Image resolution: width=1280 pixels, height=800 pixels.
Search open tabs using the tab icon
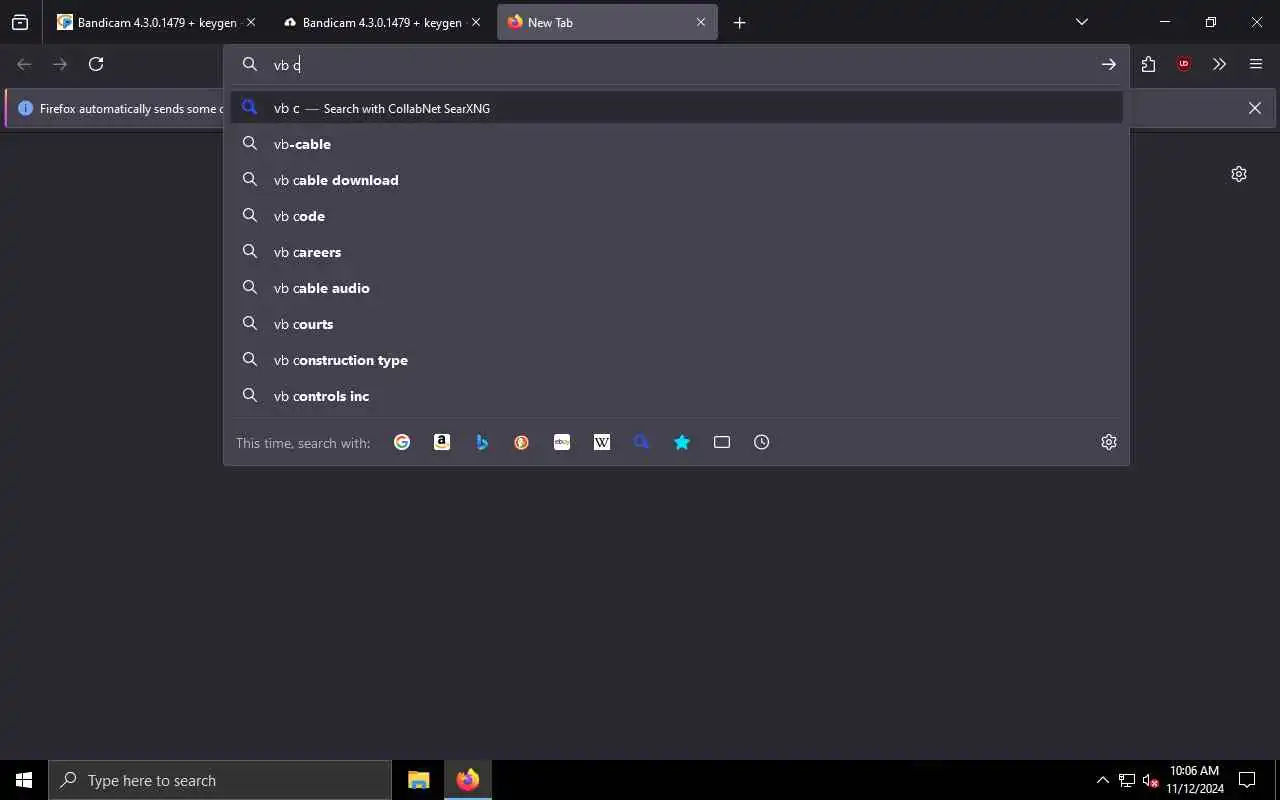tap(722, 442)
